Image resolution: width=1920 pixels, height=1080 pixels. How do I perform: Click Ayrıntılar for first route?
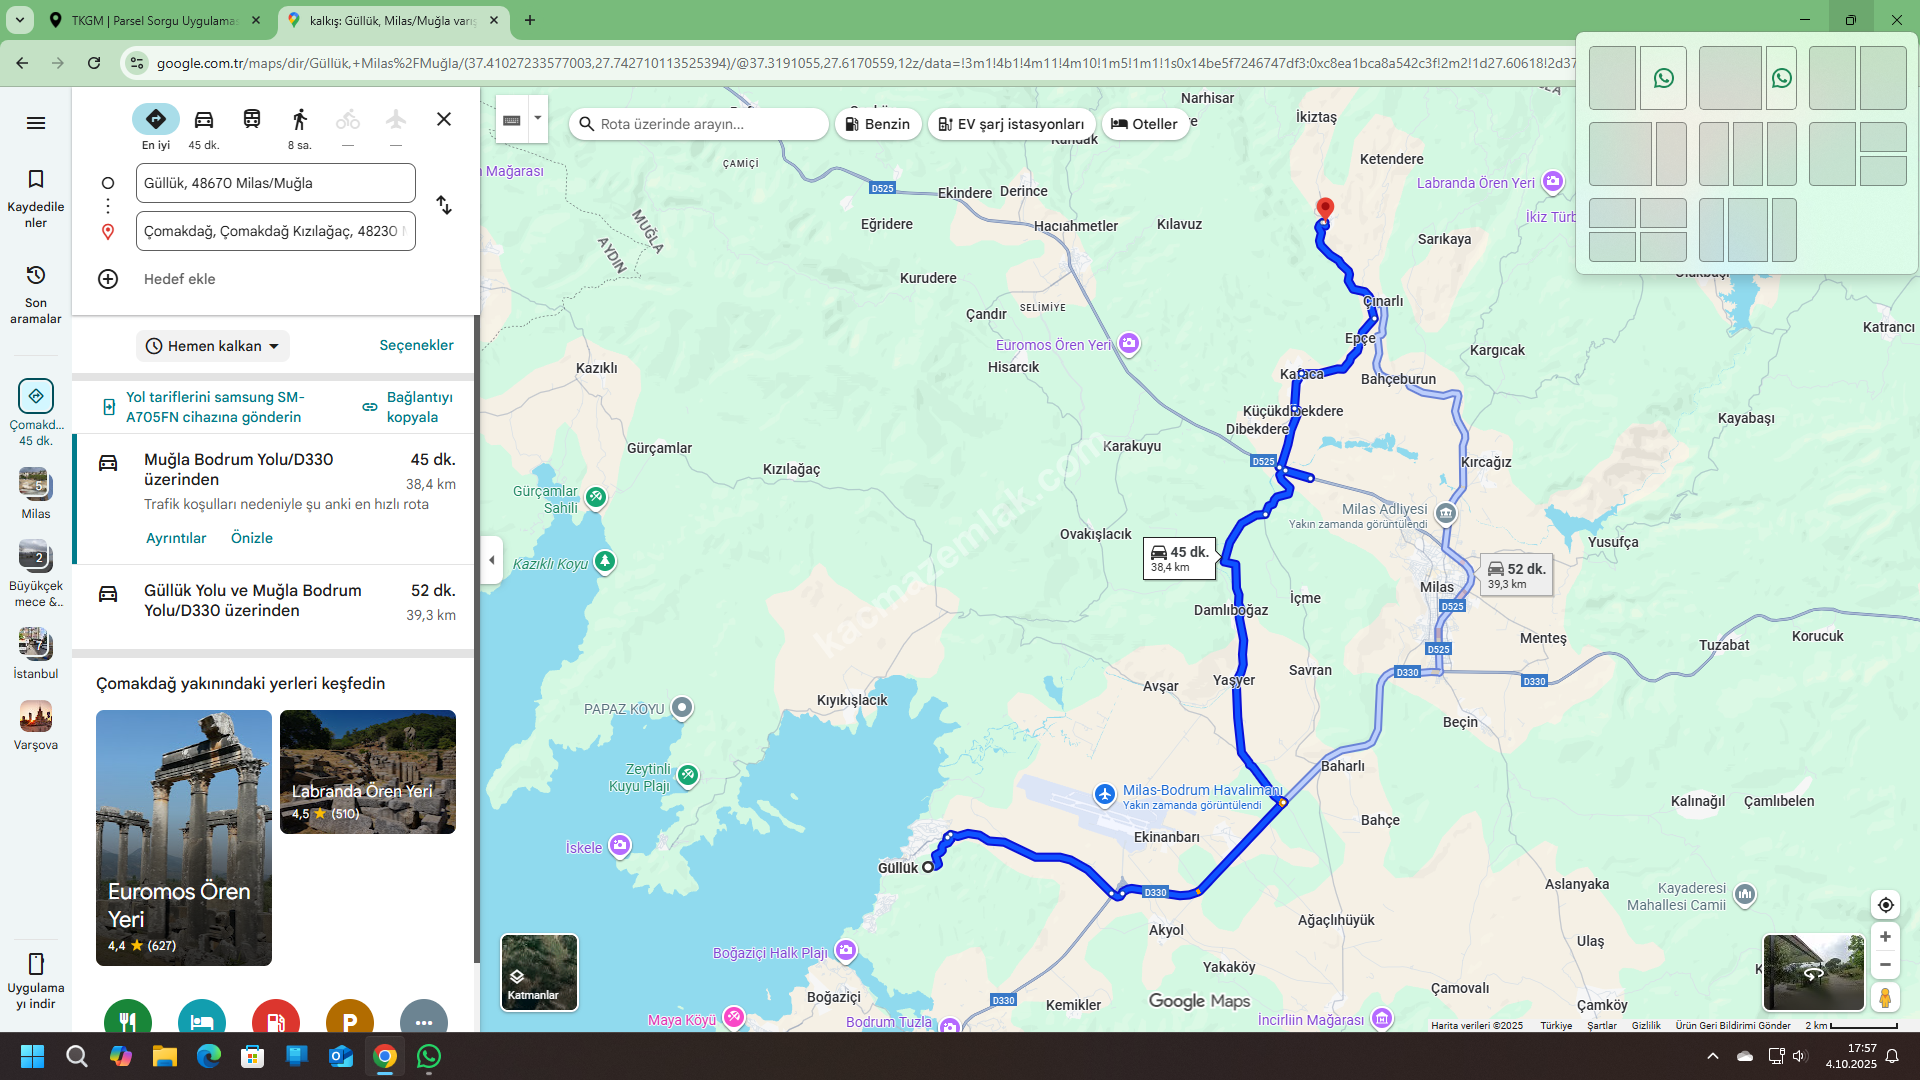pyautogui.click(x=176, y=538)
